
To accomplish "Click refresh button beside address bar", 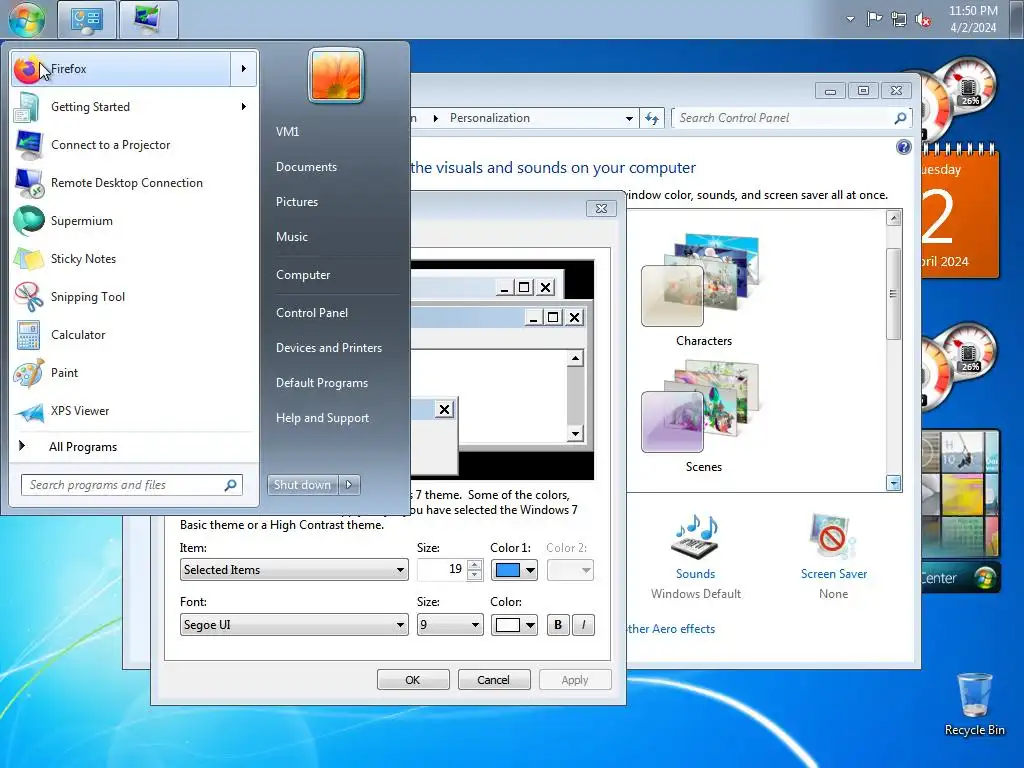I will [652, 118].
